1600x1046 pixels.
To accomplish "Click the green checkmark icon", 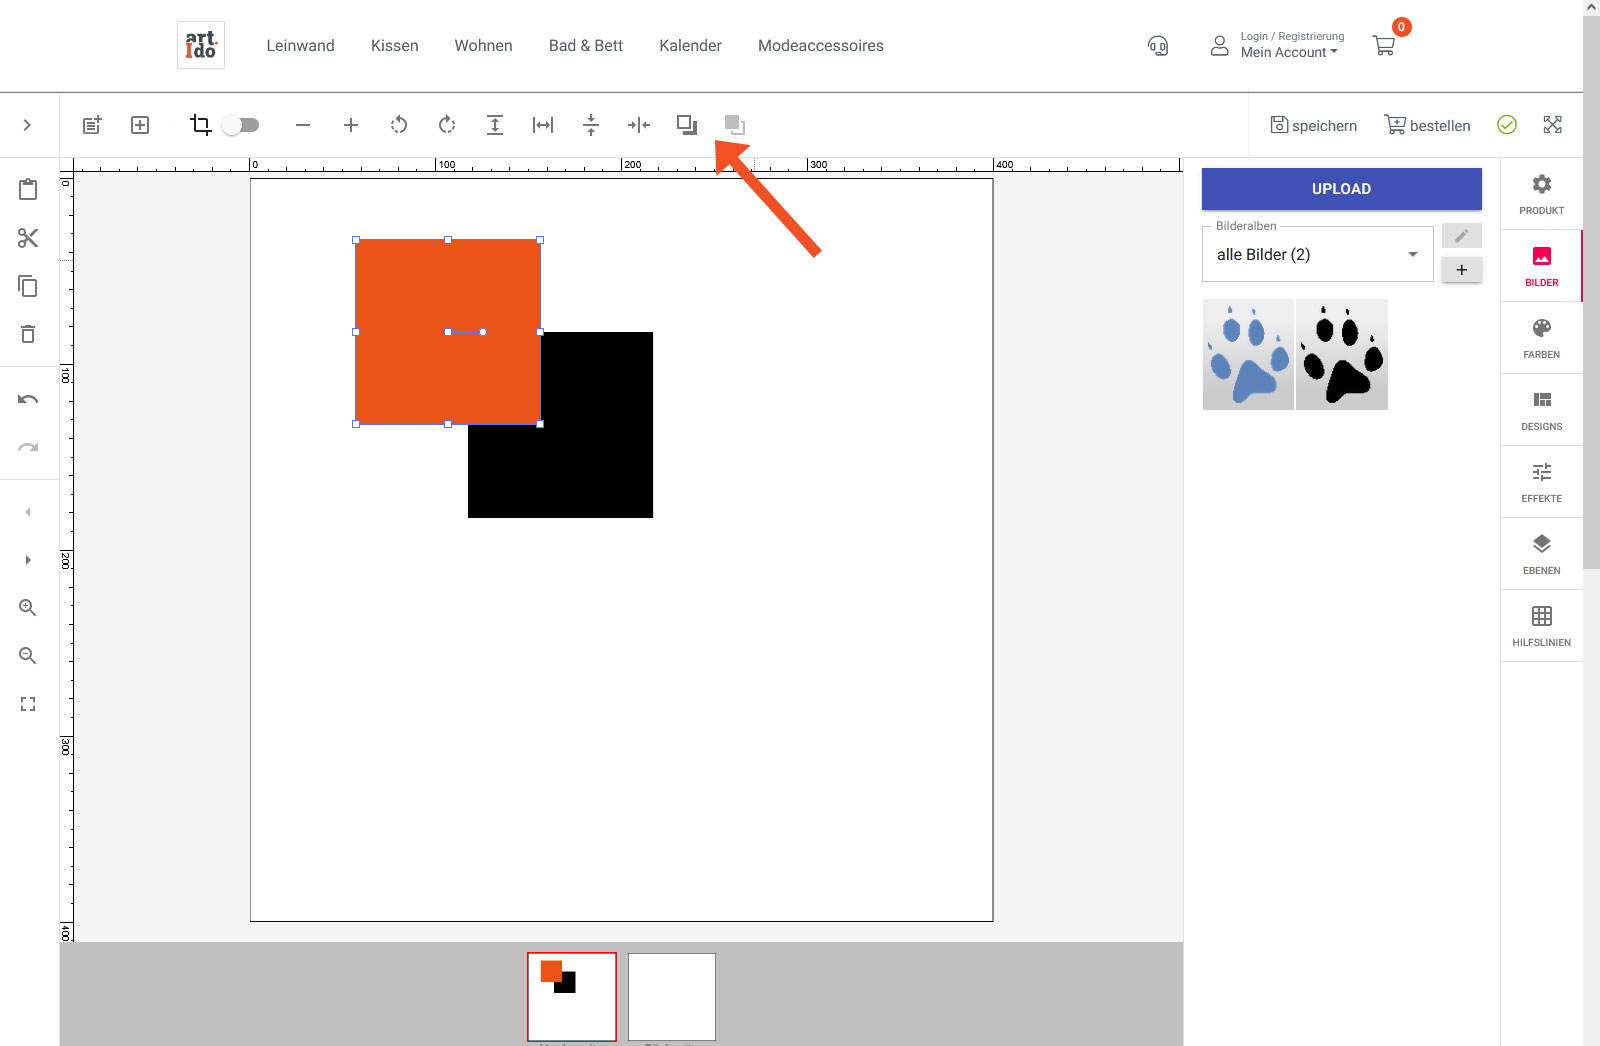I will point(1507,124).
